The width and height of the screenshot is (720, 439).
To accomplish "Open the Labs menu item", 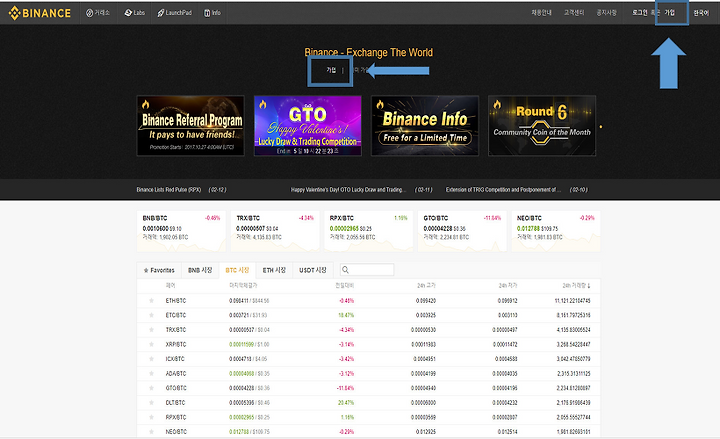I will pyautogui.click(x=135, y=13).
